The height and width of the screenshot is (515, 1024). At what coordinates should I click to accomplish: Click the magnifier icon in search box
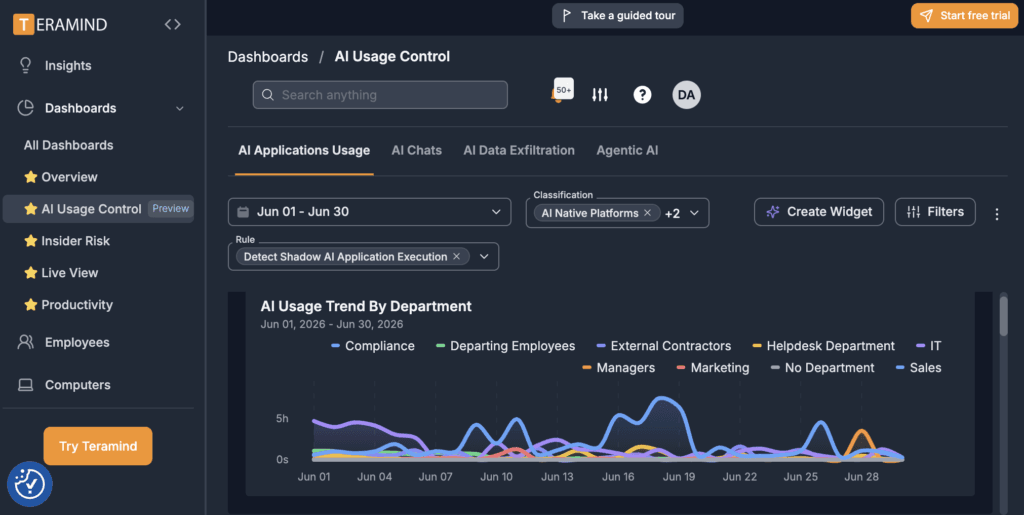click(268, 95)
